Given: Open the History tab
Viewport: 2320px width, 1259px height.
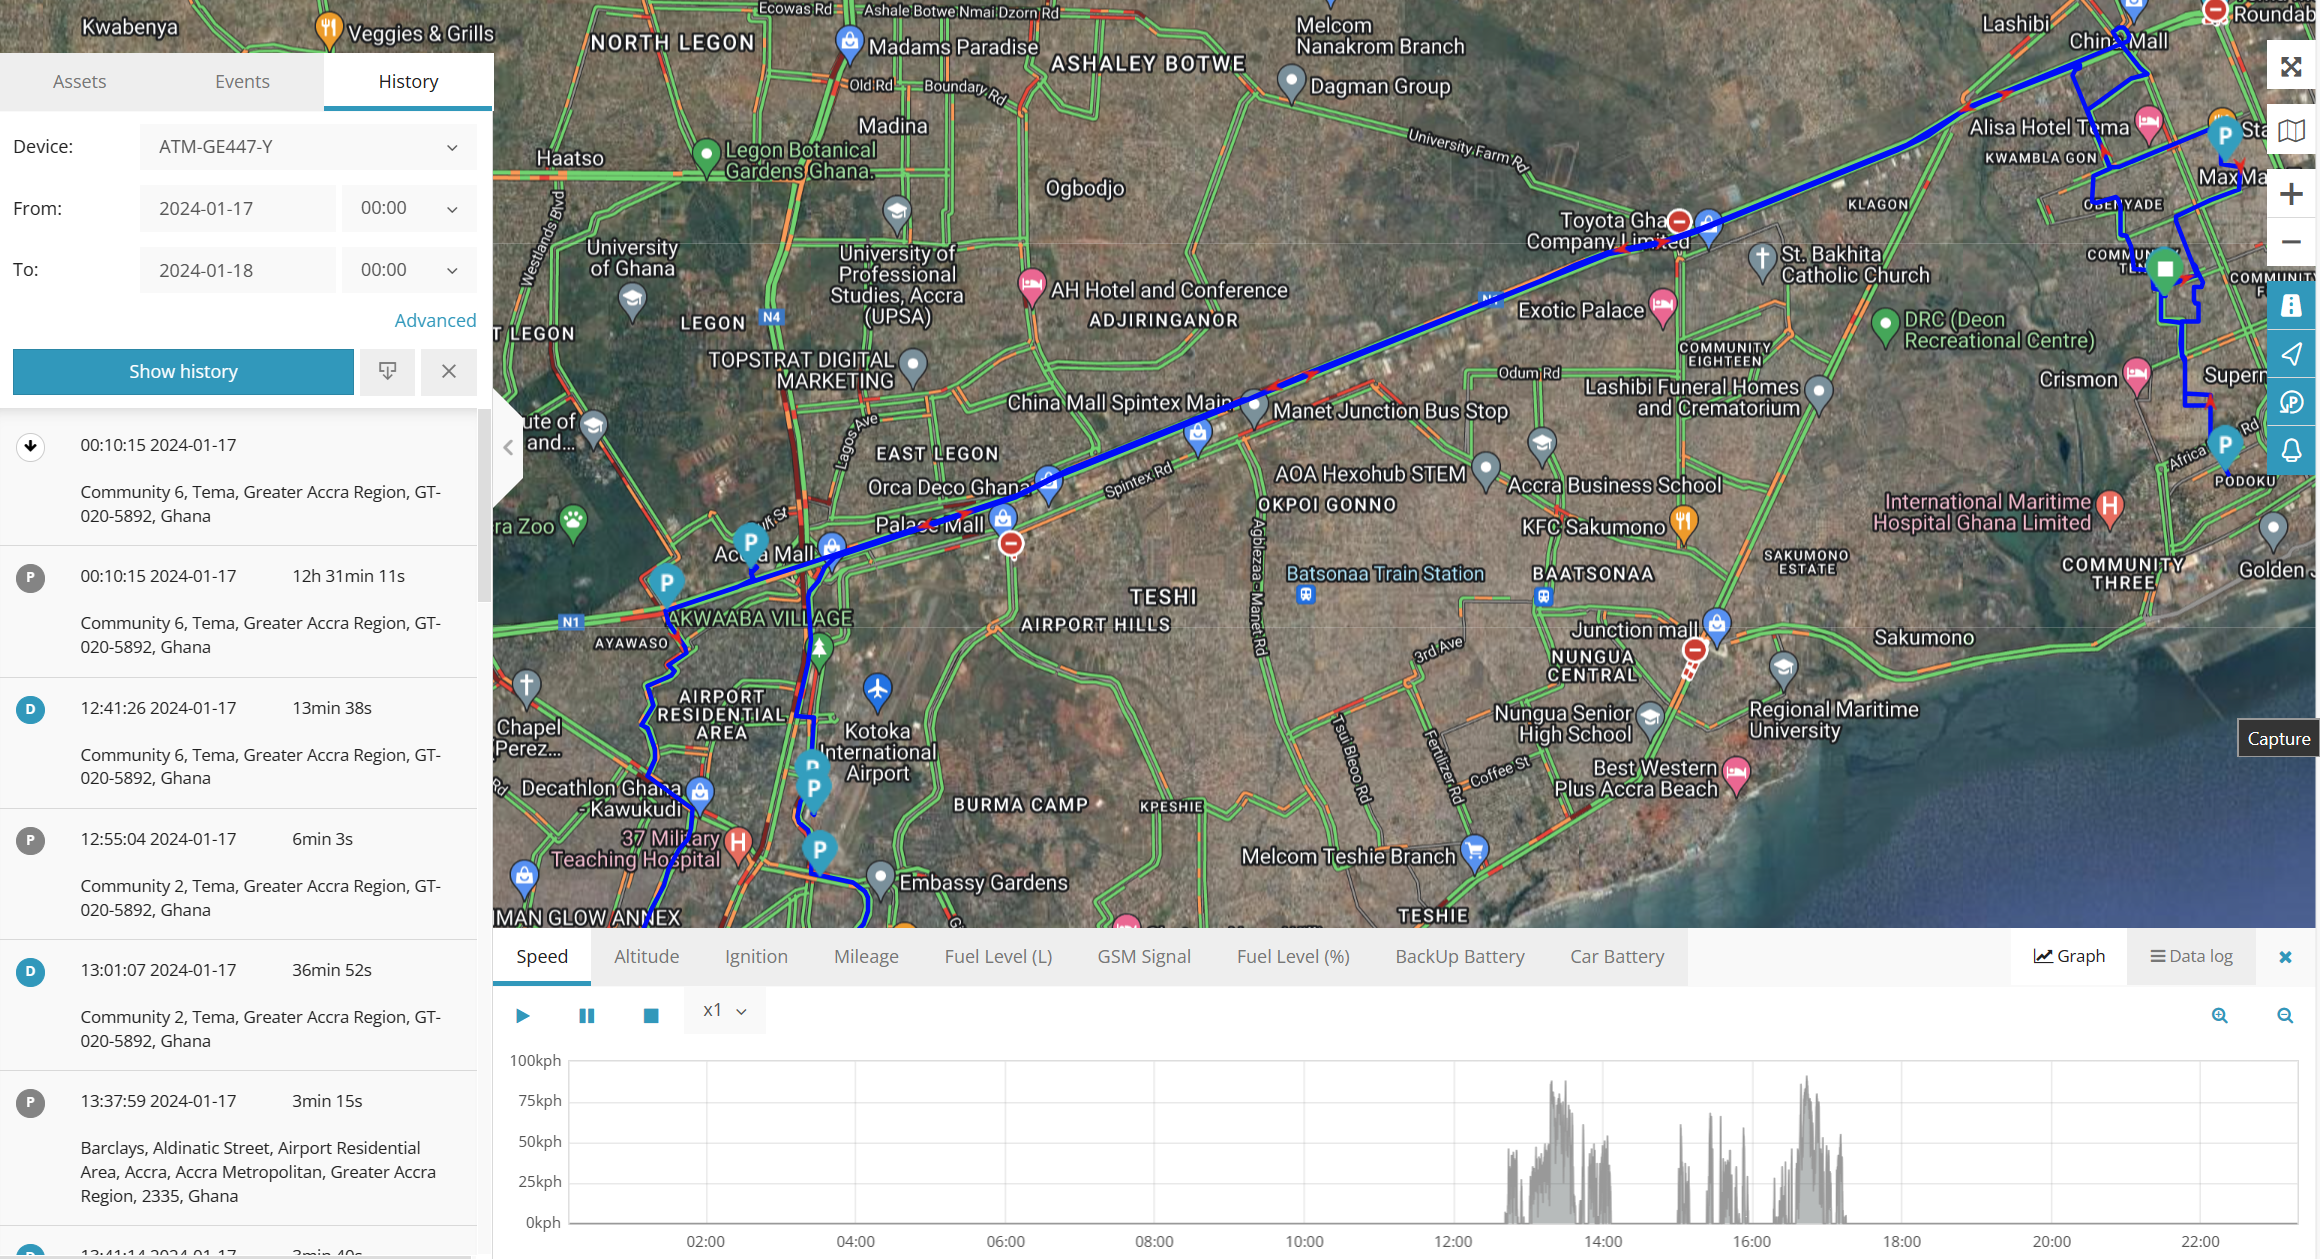Looking at the screenshot, I should pyautogui.click(x=408, y=81).
